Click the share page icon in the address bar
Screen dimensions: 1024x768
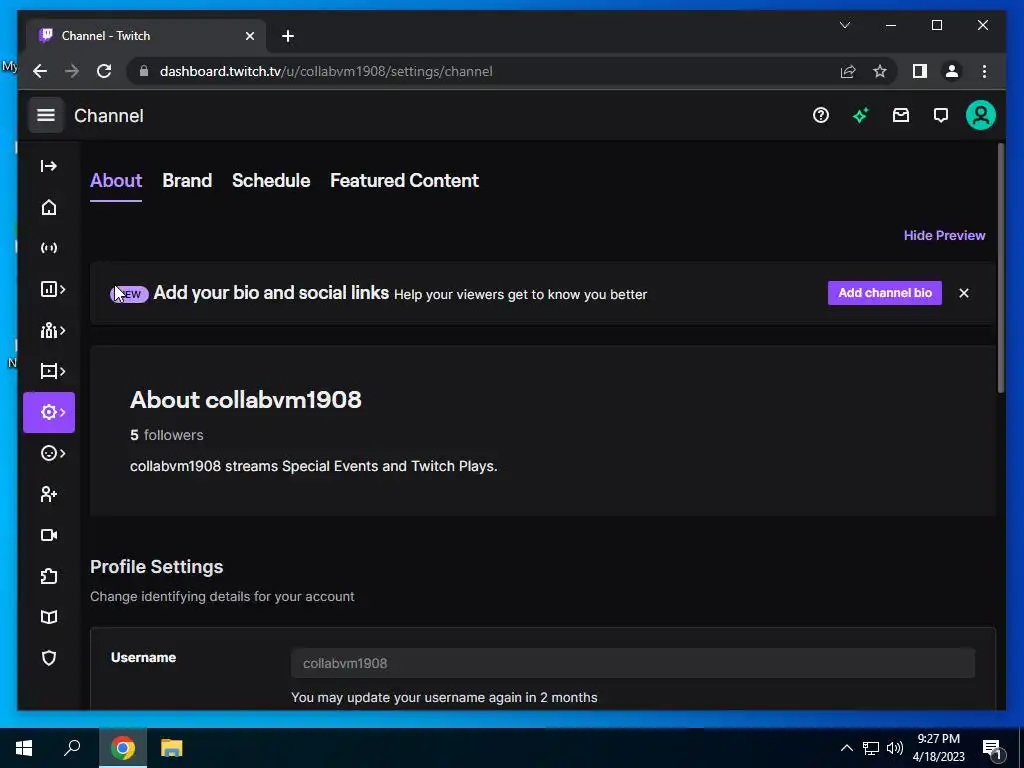848,71
